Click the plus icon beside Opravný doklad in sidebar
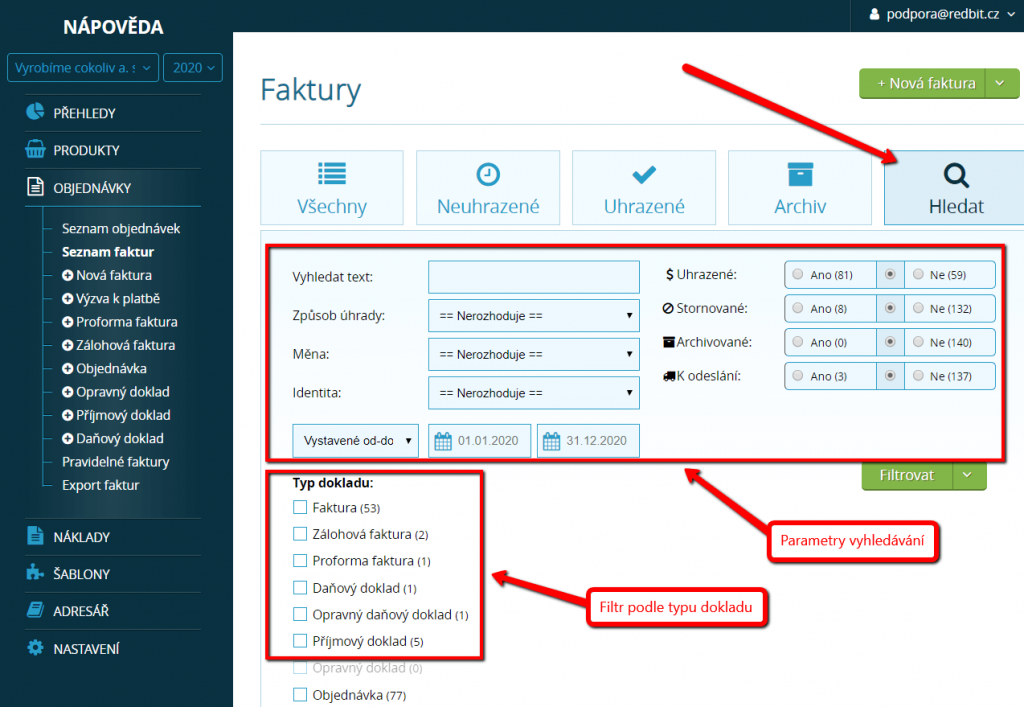Screen dimensions: 1024x707 click(67, 392)
